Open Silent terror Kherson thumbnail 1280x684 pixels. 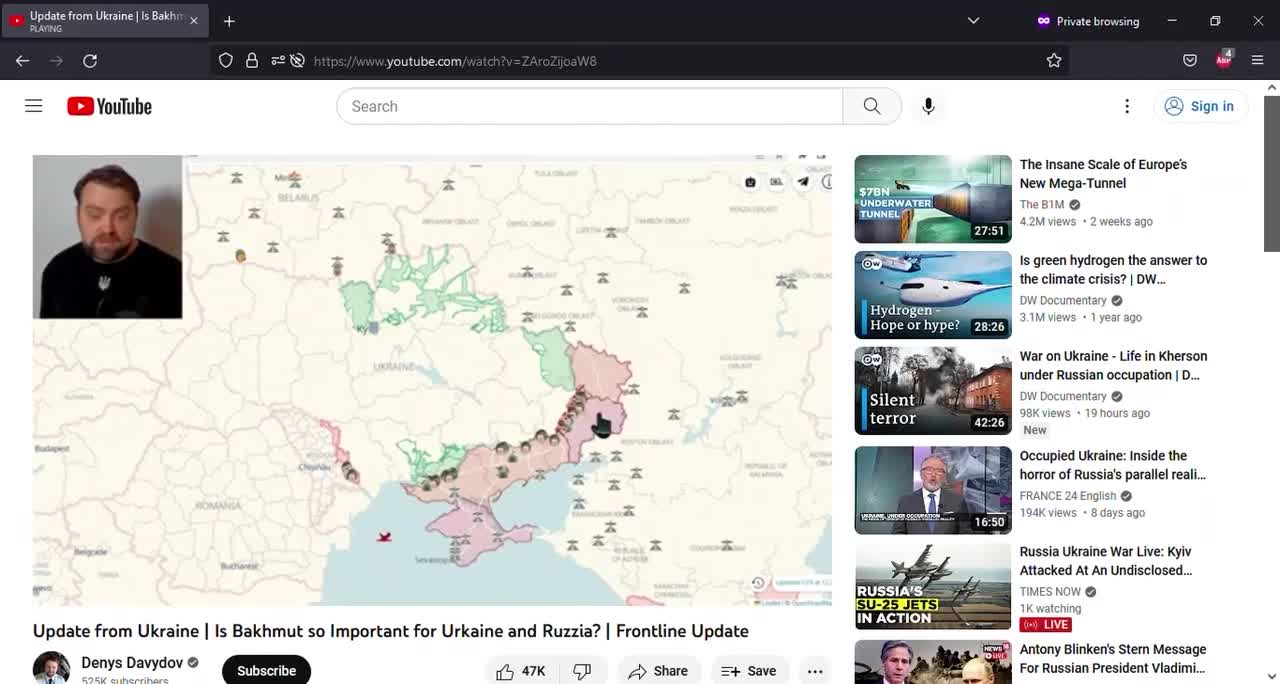tap(933, 391)
